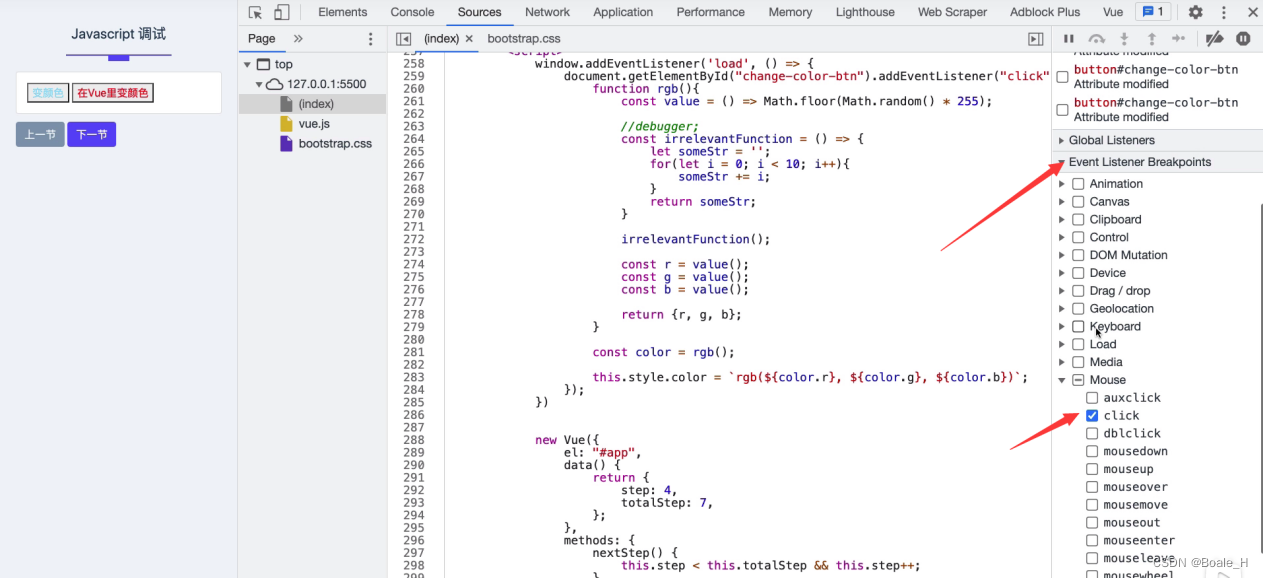
Task: Click the 变颜色 button
Action: [x=47, y=93]
